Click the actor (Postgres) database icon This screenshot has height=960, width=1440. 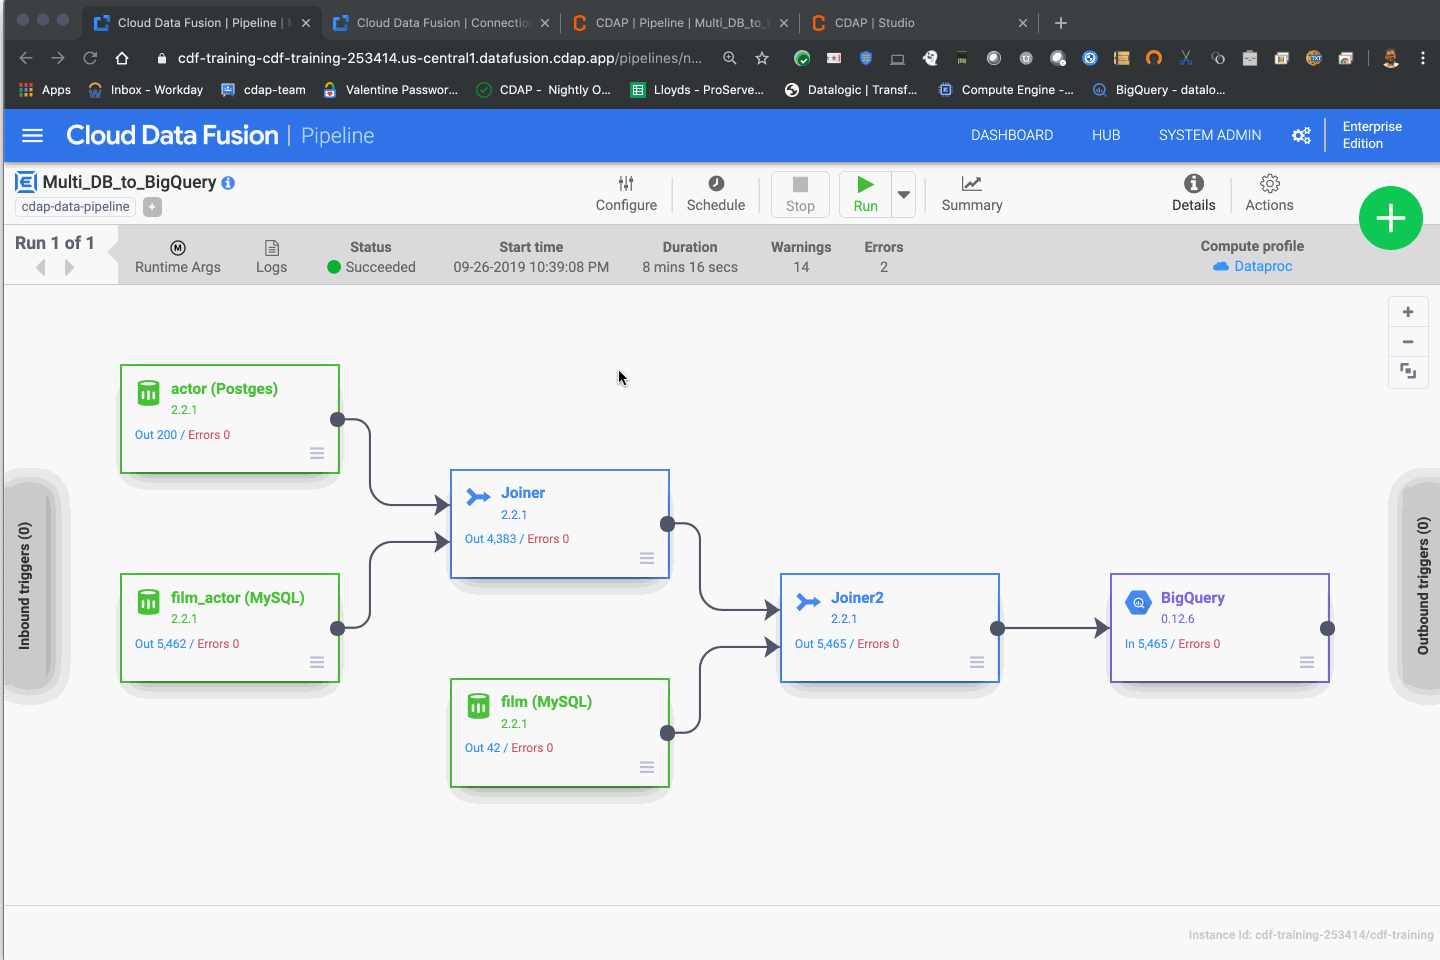tap(148, 393)
